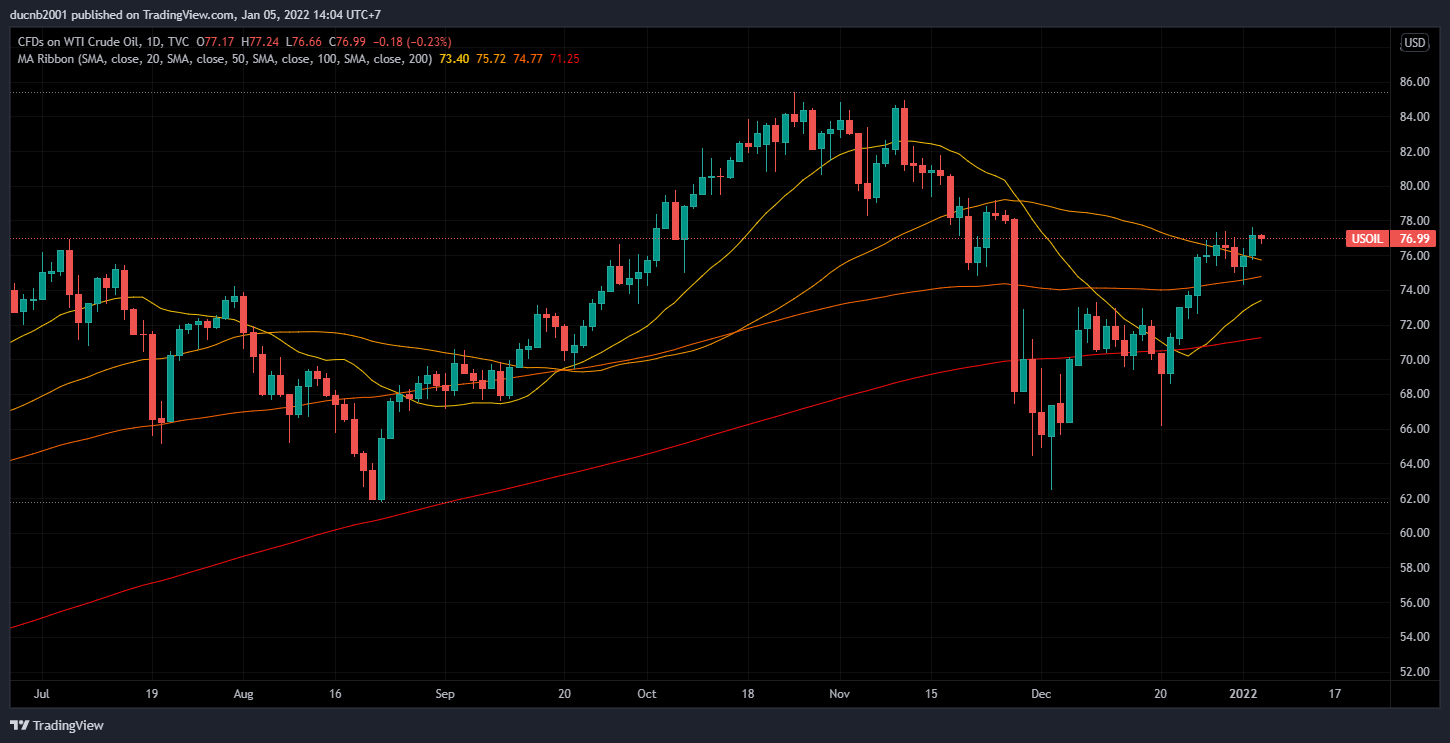Click the SMA 100 value 74.77
The height and width of the screenshot is (743, 1450).
pyautogui.click(x=528, y=59)
